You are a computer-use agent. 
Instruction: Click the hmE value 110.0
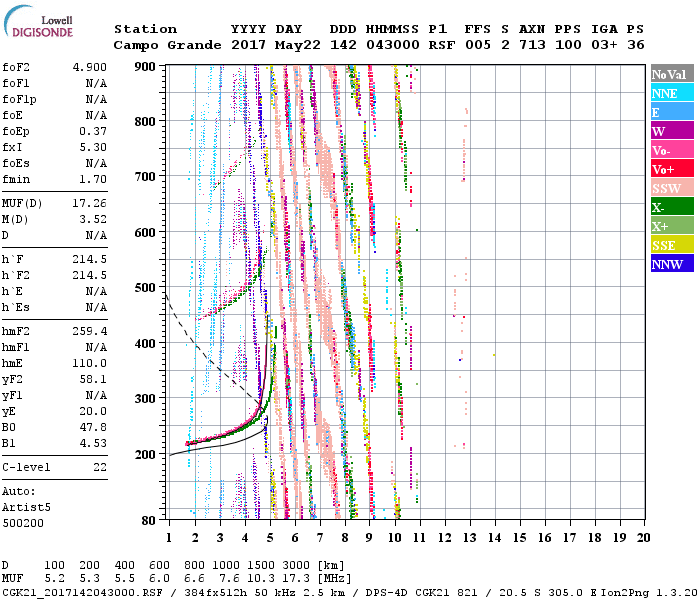(x=90, y=363)
